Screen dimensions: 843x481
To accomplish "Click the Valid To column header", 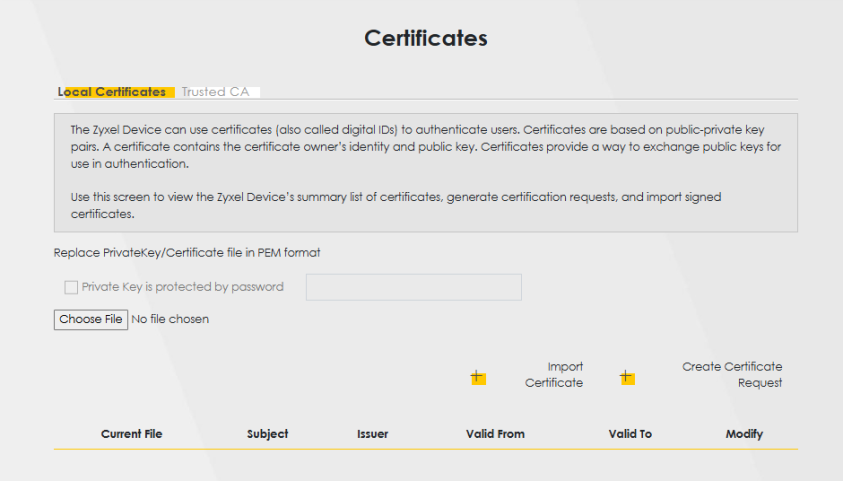I will [x=630, y=434].
